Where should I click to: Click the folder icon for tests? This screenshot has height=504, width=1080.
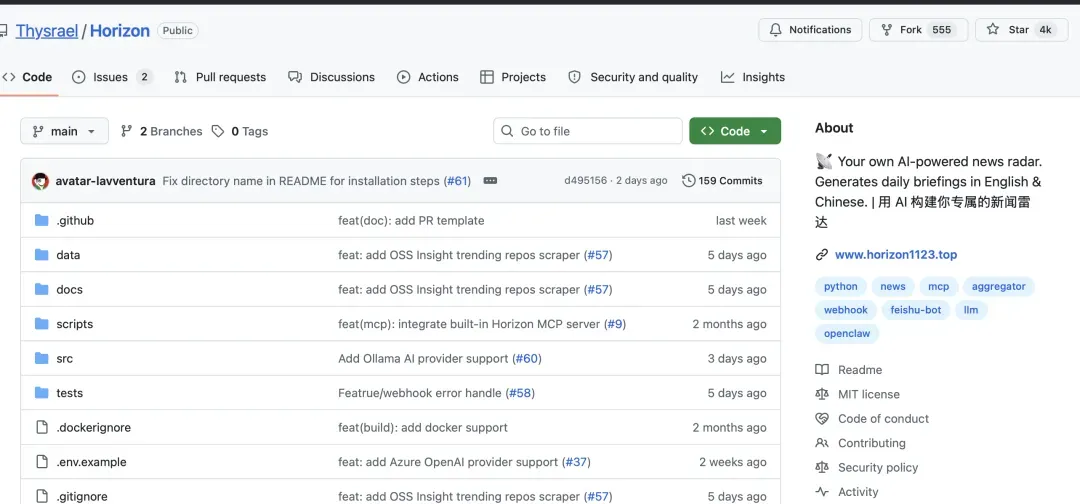tap(42, 393)
